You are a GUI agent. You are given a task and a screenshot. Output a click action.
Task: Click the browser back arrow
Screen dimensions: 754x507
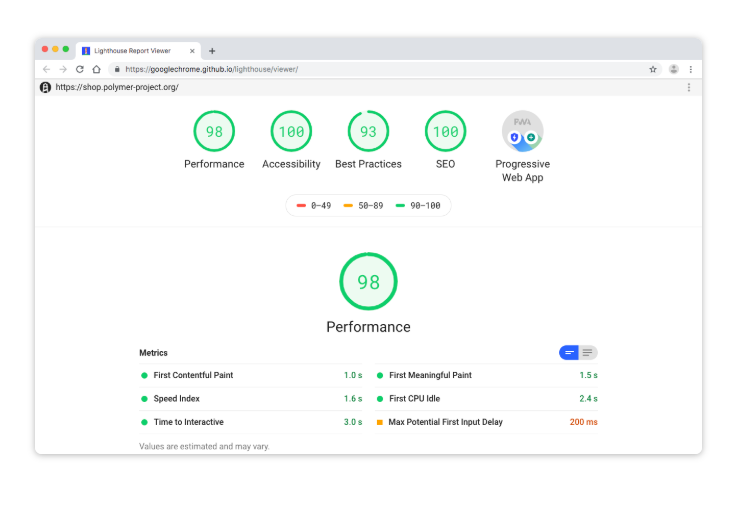(46, 69)
